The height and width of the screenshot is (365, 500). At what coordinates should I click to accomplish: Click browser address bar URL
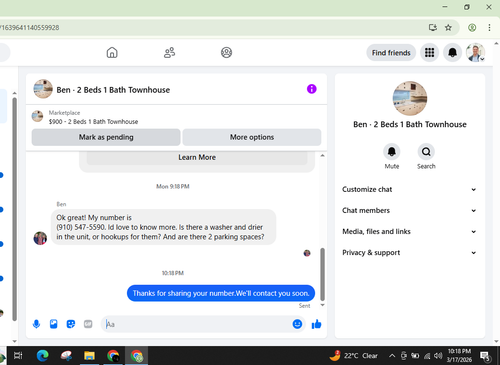pos(30,28)
